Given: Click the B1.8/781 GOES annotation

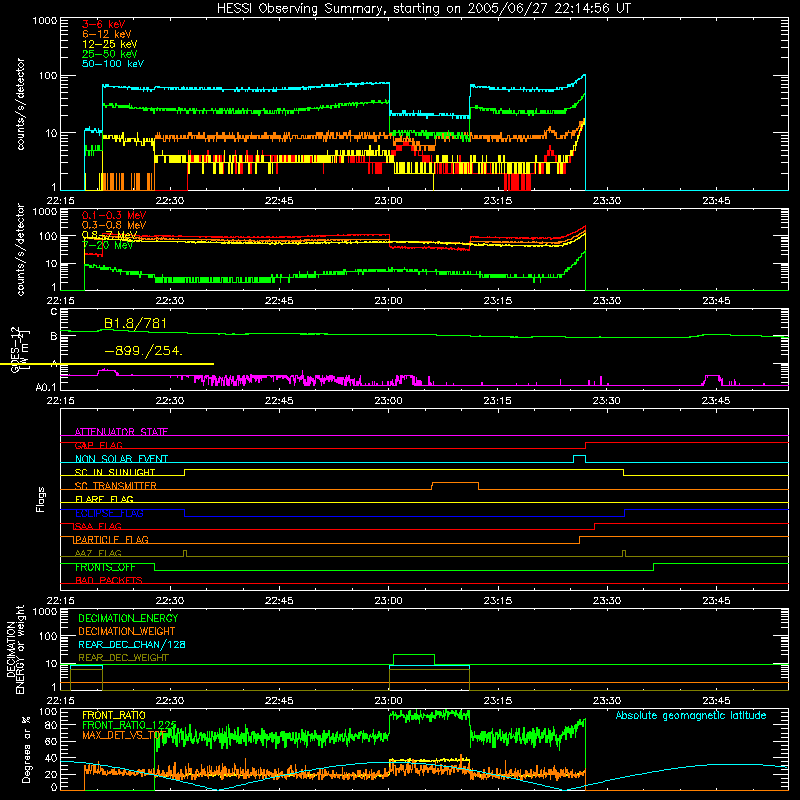Looking at the screenshot, I should point(135,323).
